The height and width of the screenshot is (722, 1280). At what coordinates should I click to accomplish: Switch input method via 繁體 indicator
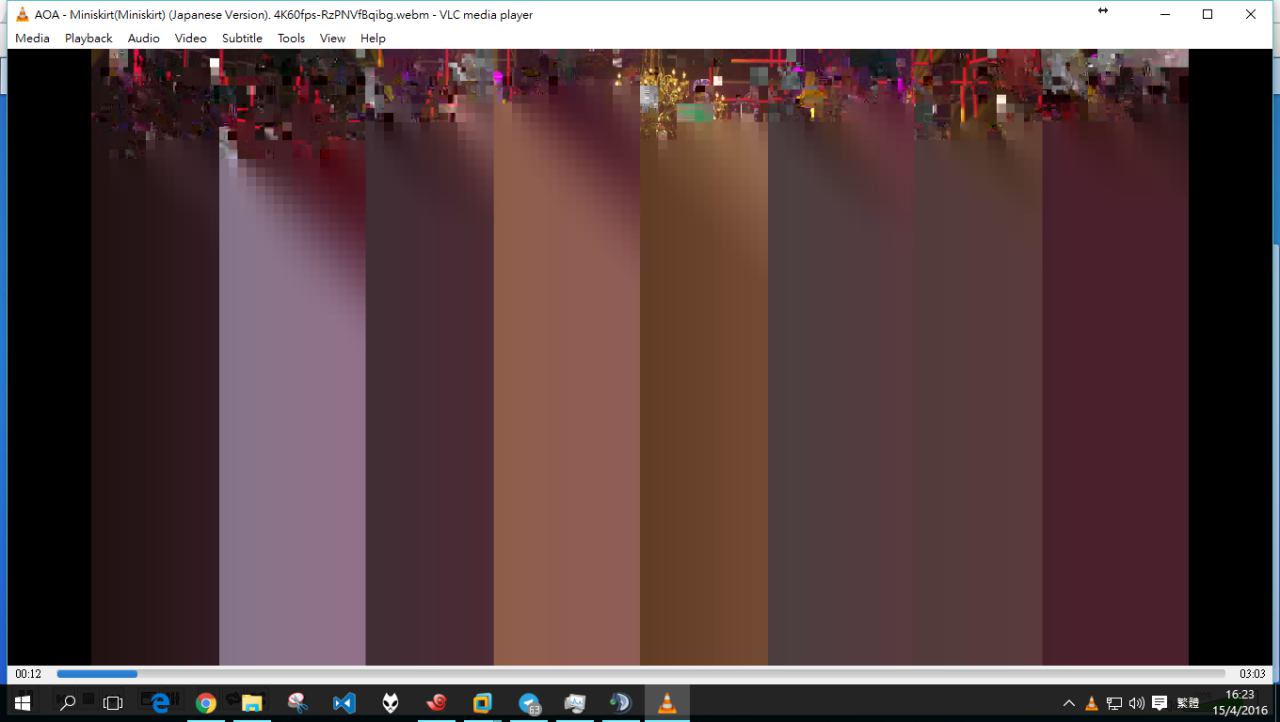tap(1188, 703)
